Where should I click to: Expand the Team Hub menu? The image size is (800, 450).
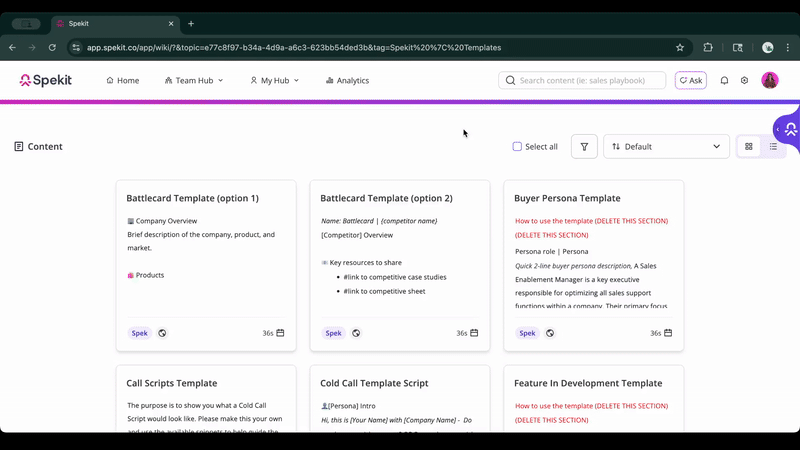(194, 81)
